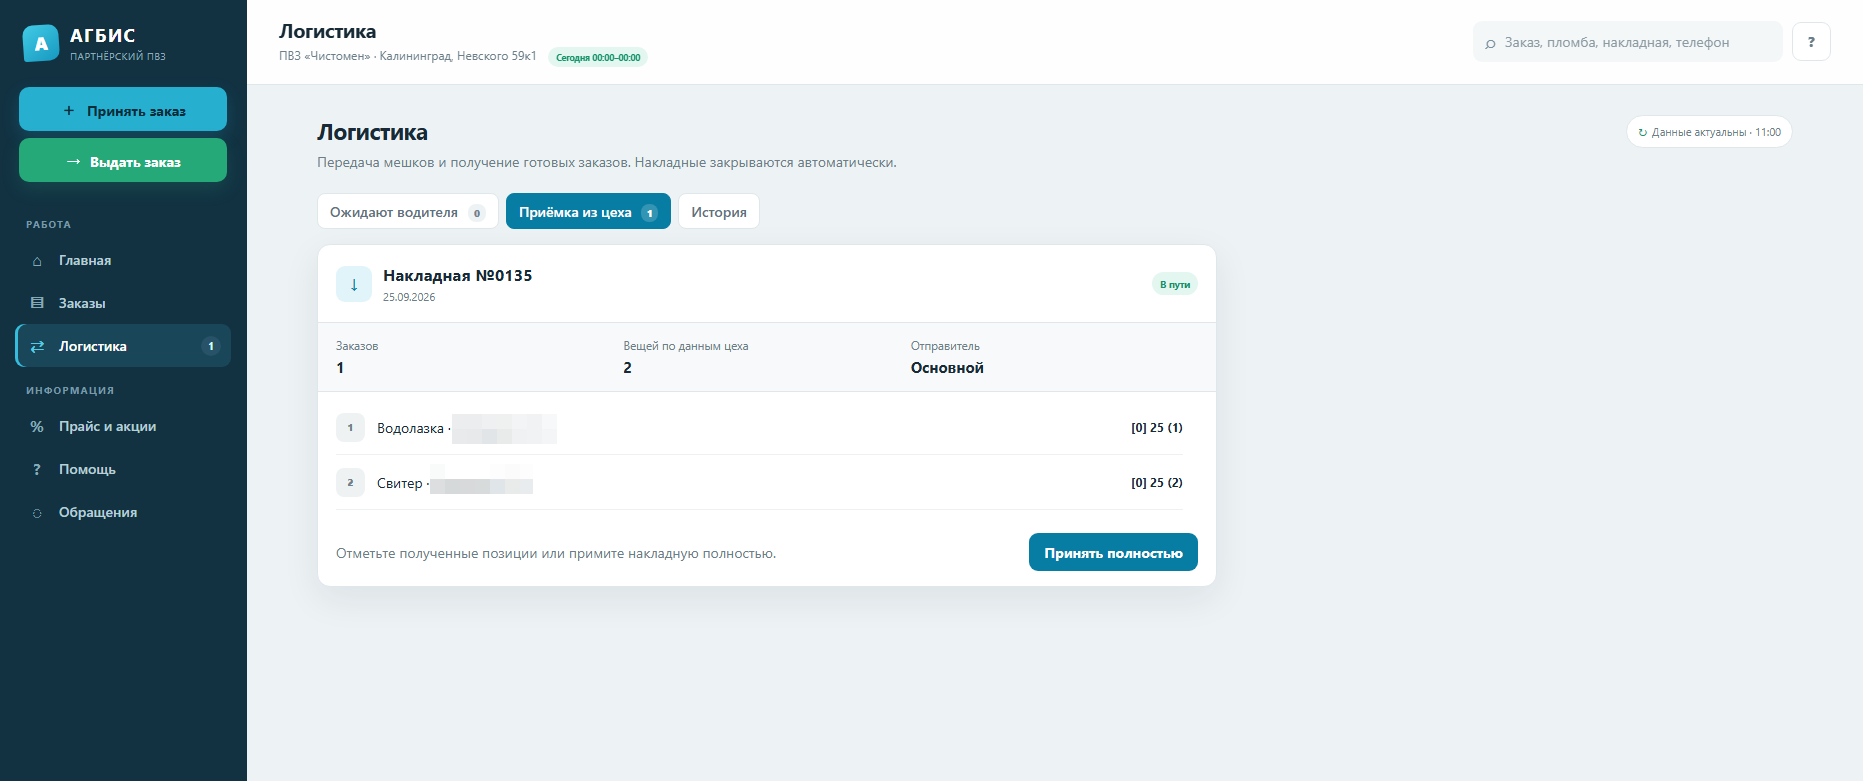The image size is (1863, 781).
Task: Open Обращения section
Action: tap(123, 513)
